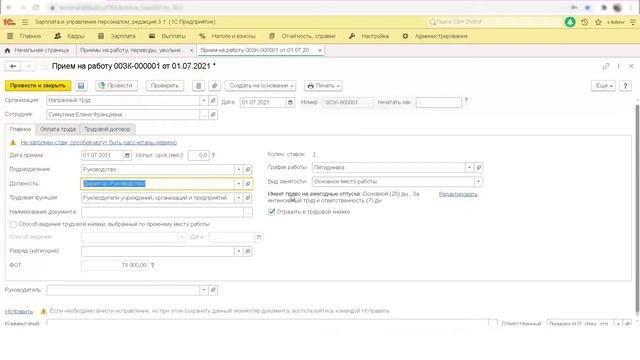
Task: Open favorites star icon in header
Action: point(598,22)
